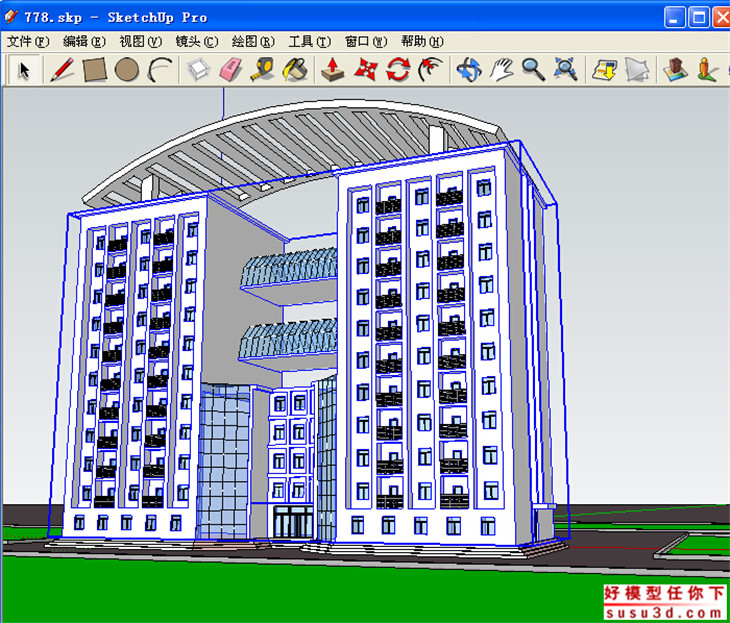Click the Zoom Extents tool
Screen dimensions: 730x623
566,70
